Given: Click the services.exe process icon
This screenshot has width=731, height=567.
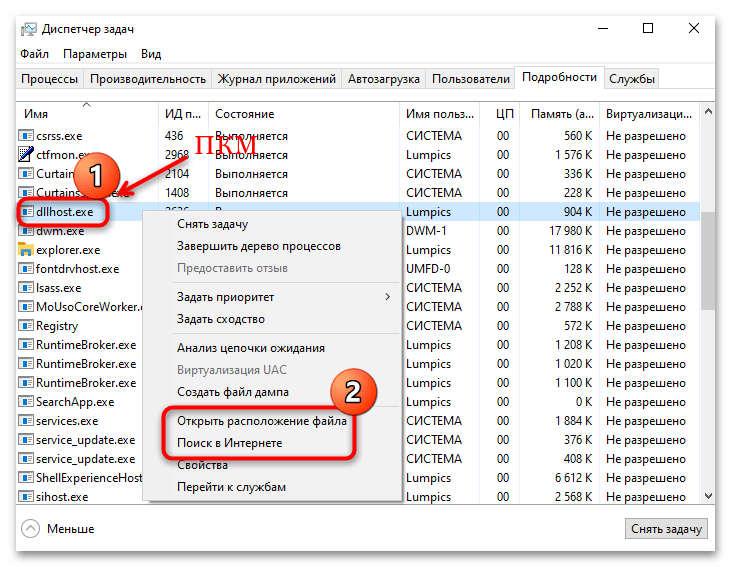Looking at the screenshot, I should (26, 421).
